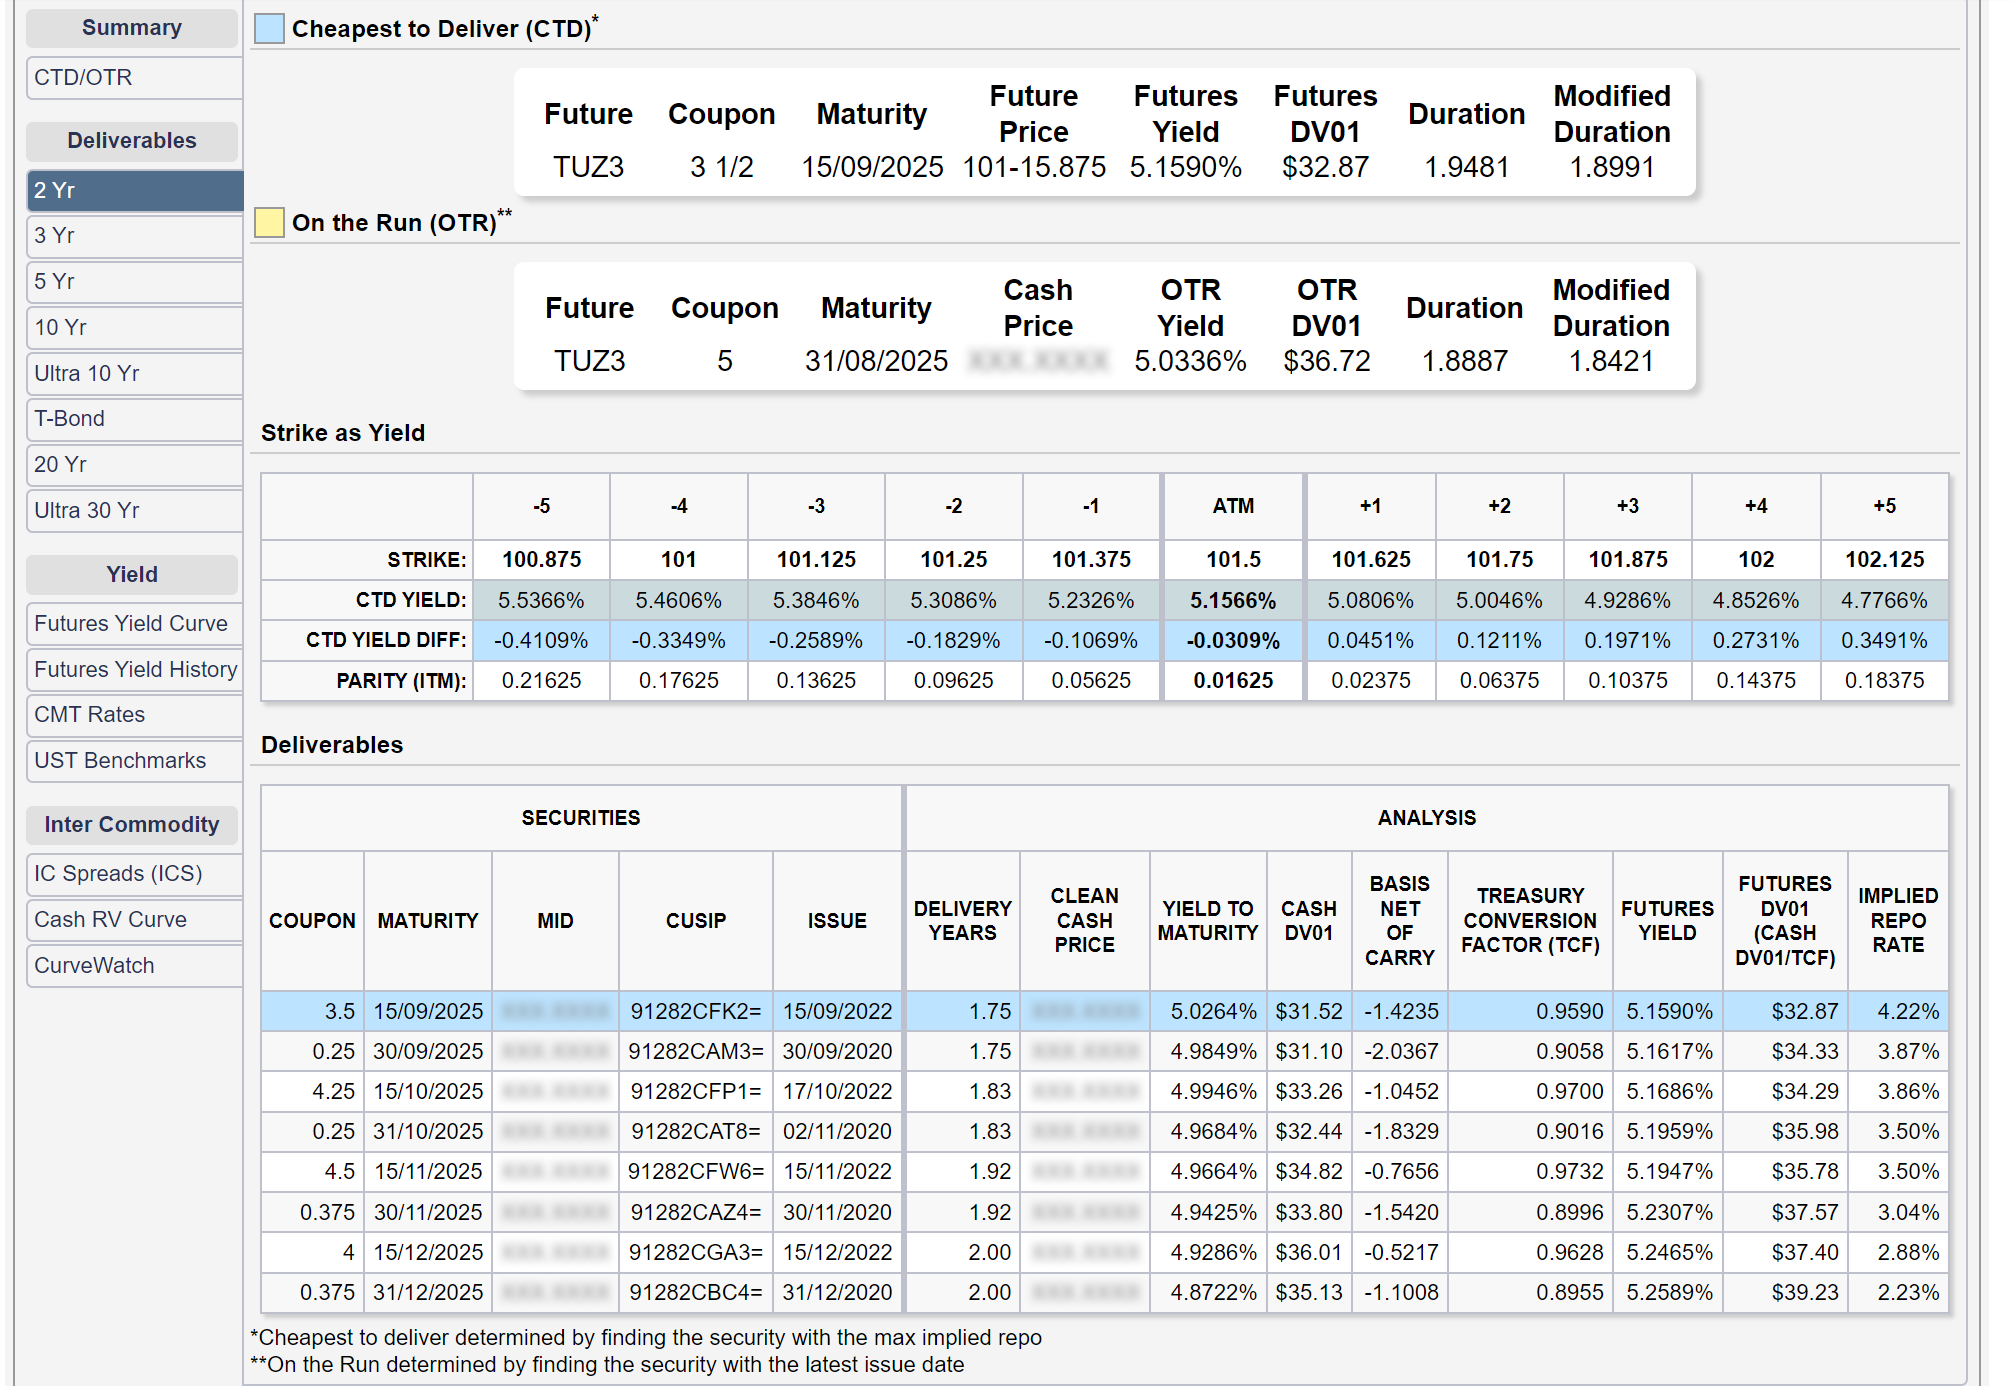The width and height of the screenshot is (2012, 1386).
Task: Launch CurveWatch from the sidebar
Action: (134, 966)
